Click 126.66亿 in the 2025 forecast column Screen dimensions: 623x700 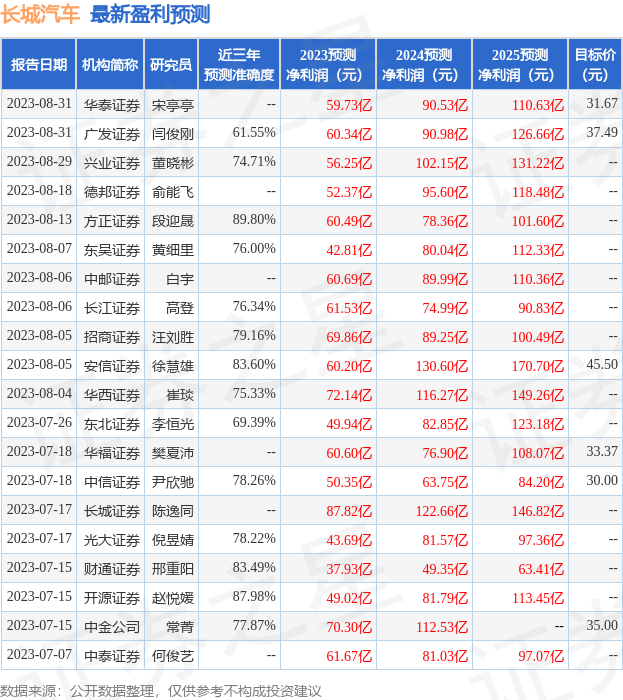(538, 134)
